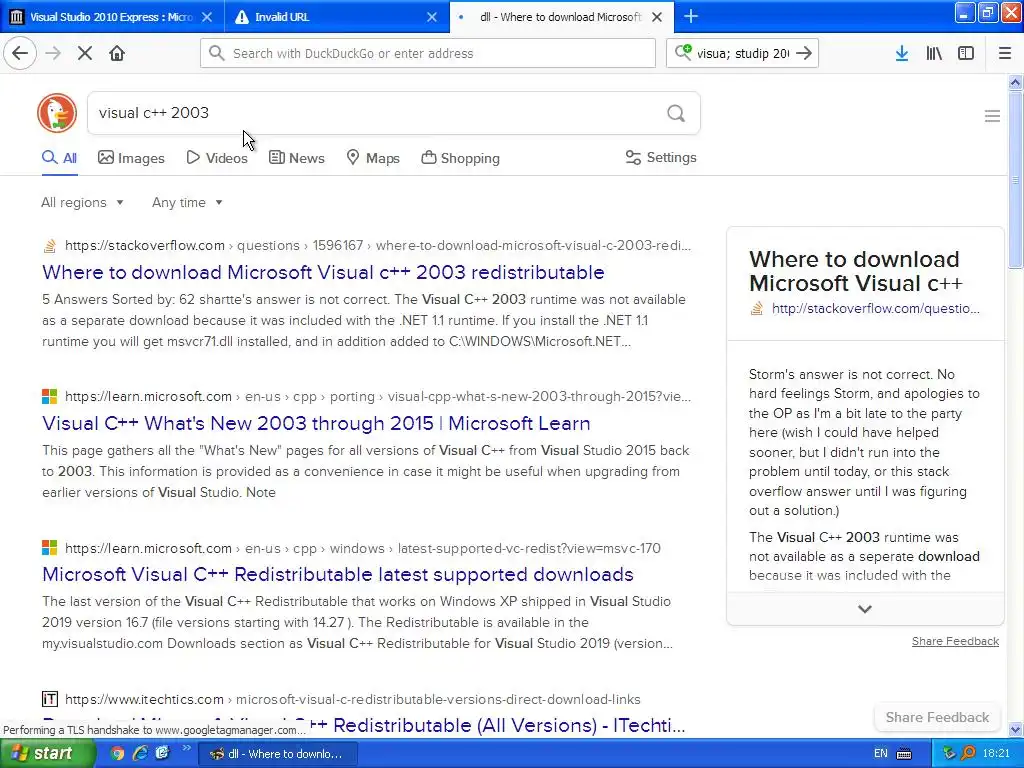Select the Images results tab
1024x768 pixels.
131,158
